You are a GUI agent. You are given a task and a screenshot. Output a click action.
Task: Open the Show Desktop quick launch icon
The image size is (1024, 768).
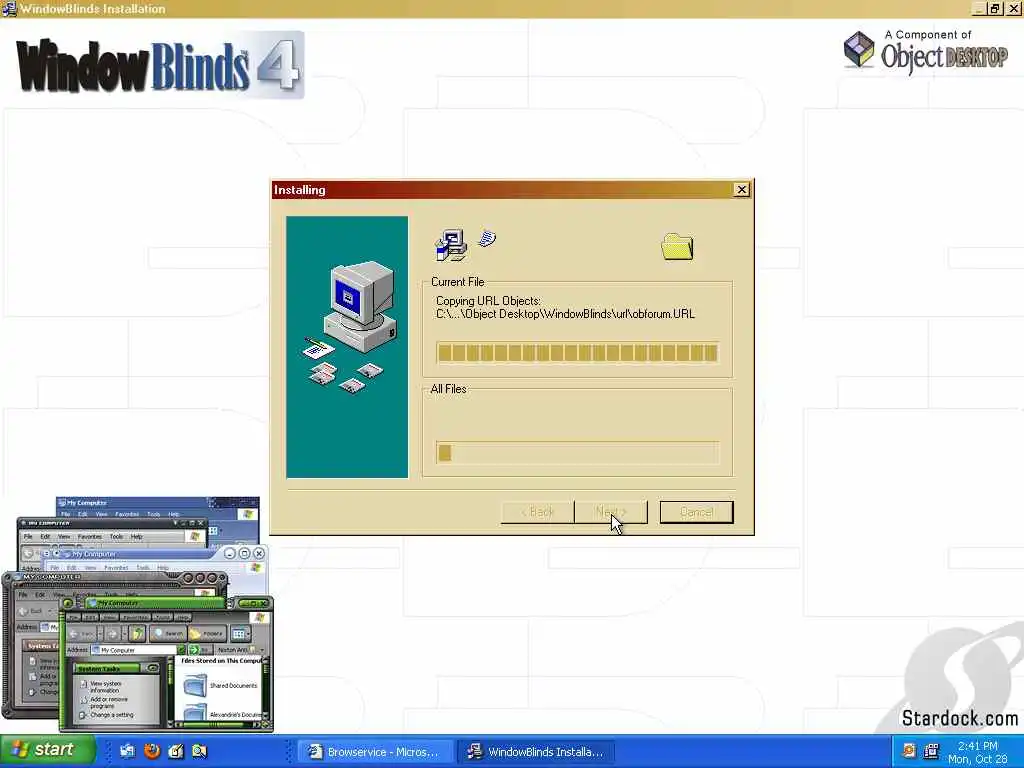click(x=127, y=751)
